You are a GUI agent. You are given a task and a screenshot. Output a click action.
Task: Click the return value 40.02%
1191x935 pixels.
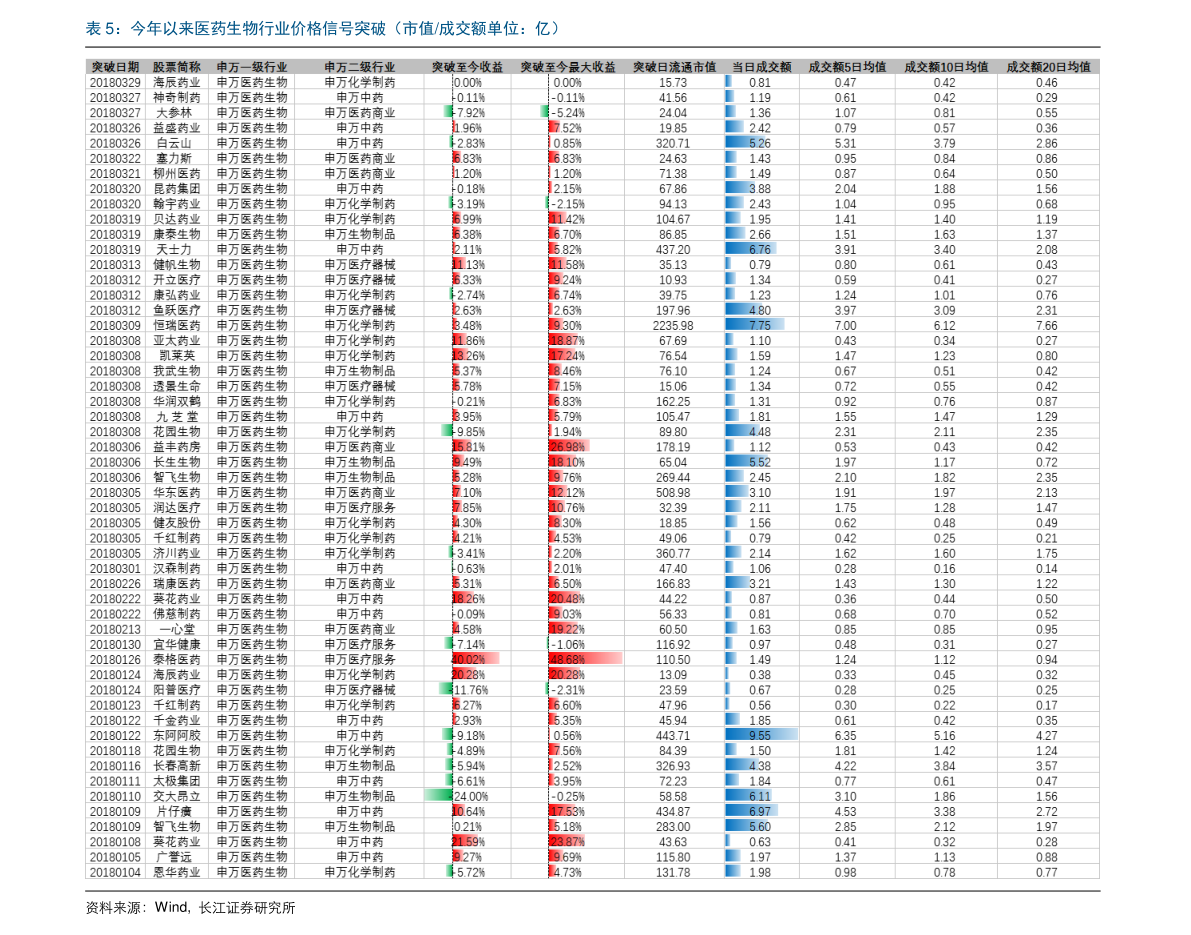click(469, 659)
